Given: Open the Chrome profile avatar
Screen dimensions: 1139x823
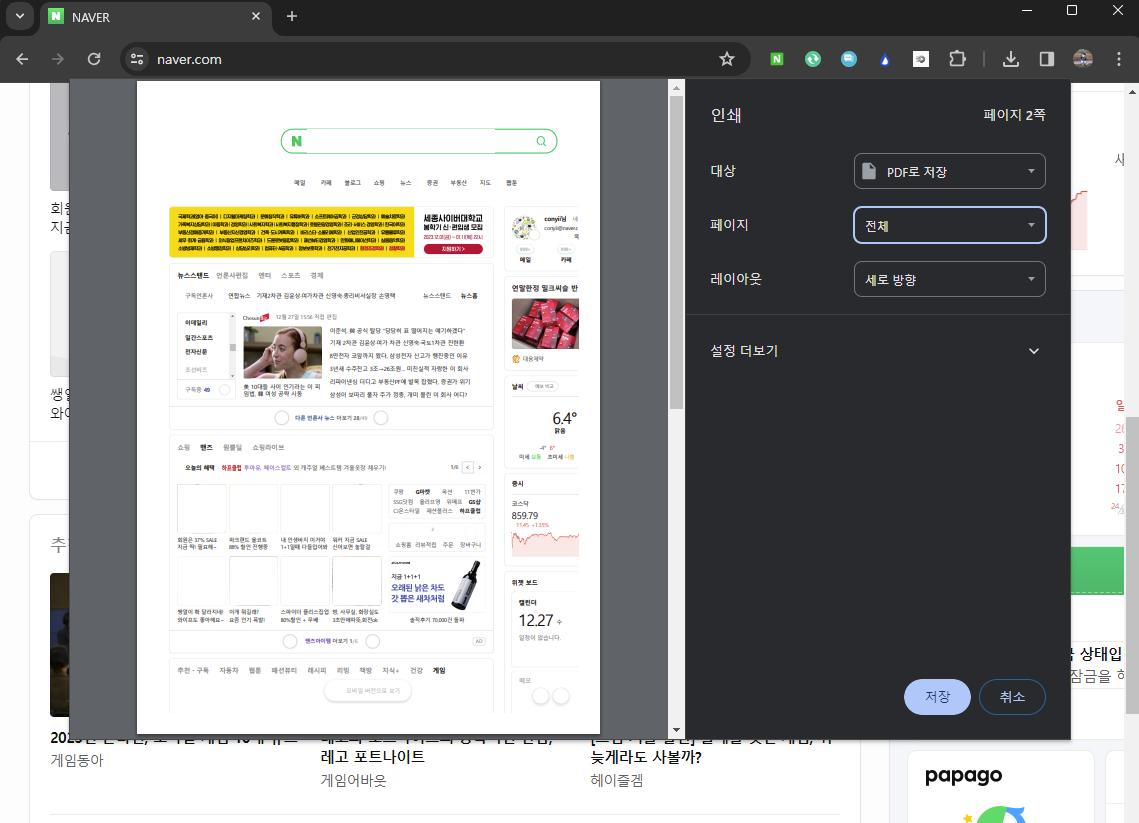Looking at the screenshot, I should click(x=1082, y=59).
